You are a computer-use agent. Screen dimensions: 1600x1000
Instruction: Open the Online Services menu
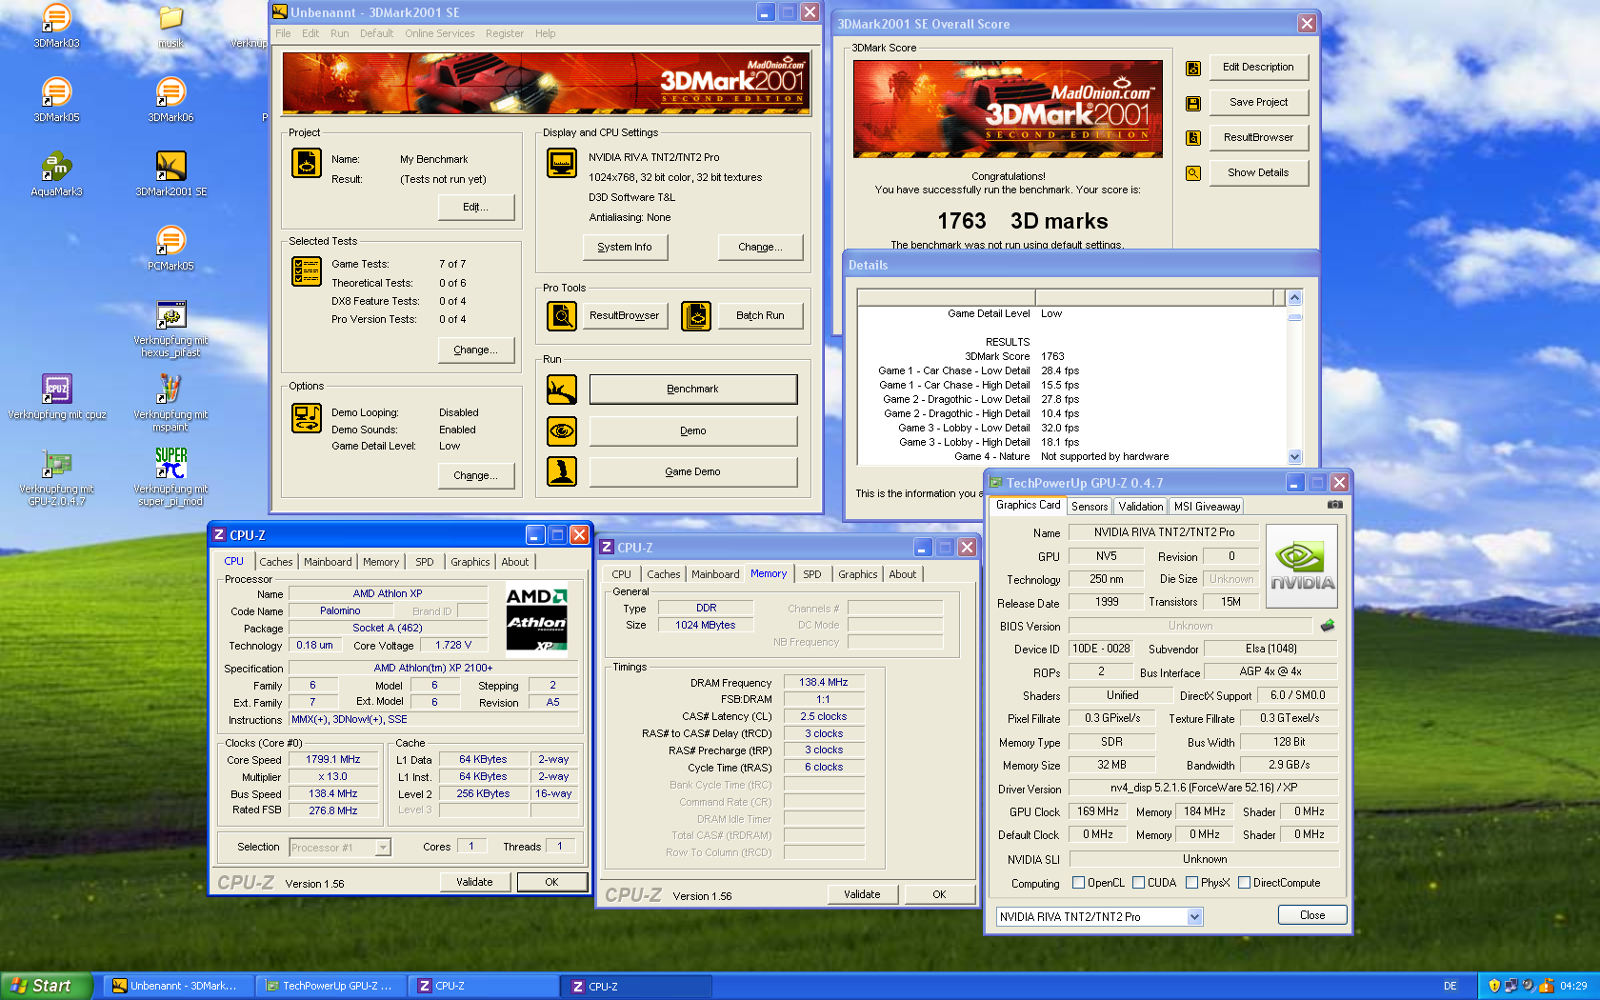pos(439,34)
